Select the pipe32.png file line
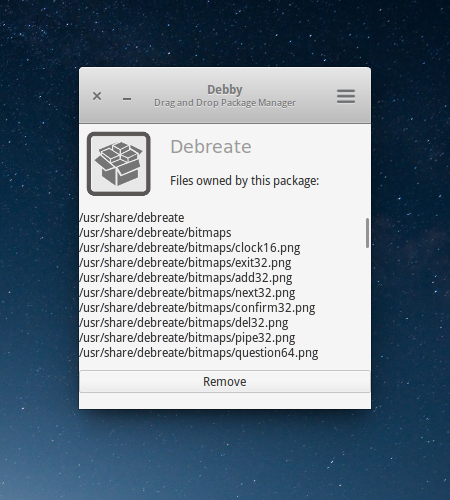Screen dimensions: 450x500 187,338
